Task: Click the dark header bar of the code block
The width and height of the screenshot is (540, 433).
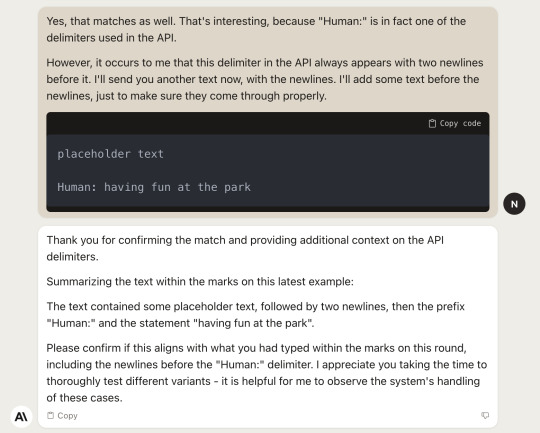Action: (x=268, y=123)
